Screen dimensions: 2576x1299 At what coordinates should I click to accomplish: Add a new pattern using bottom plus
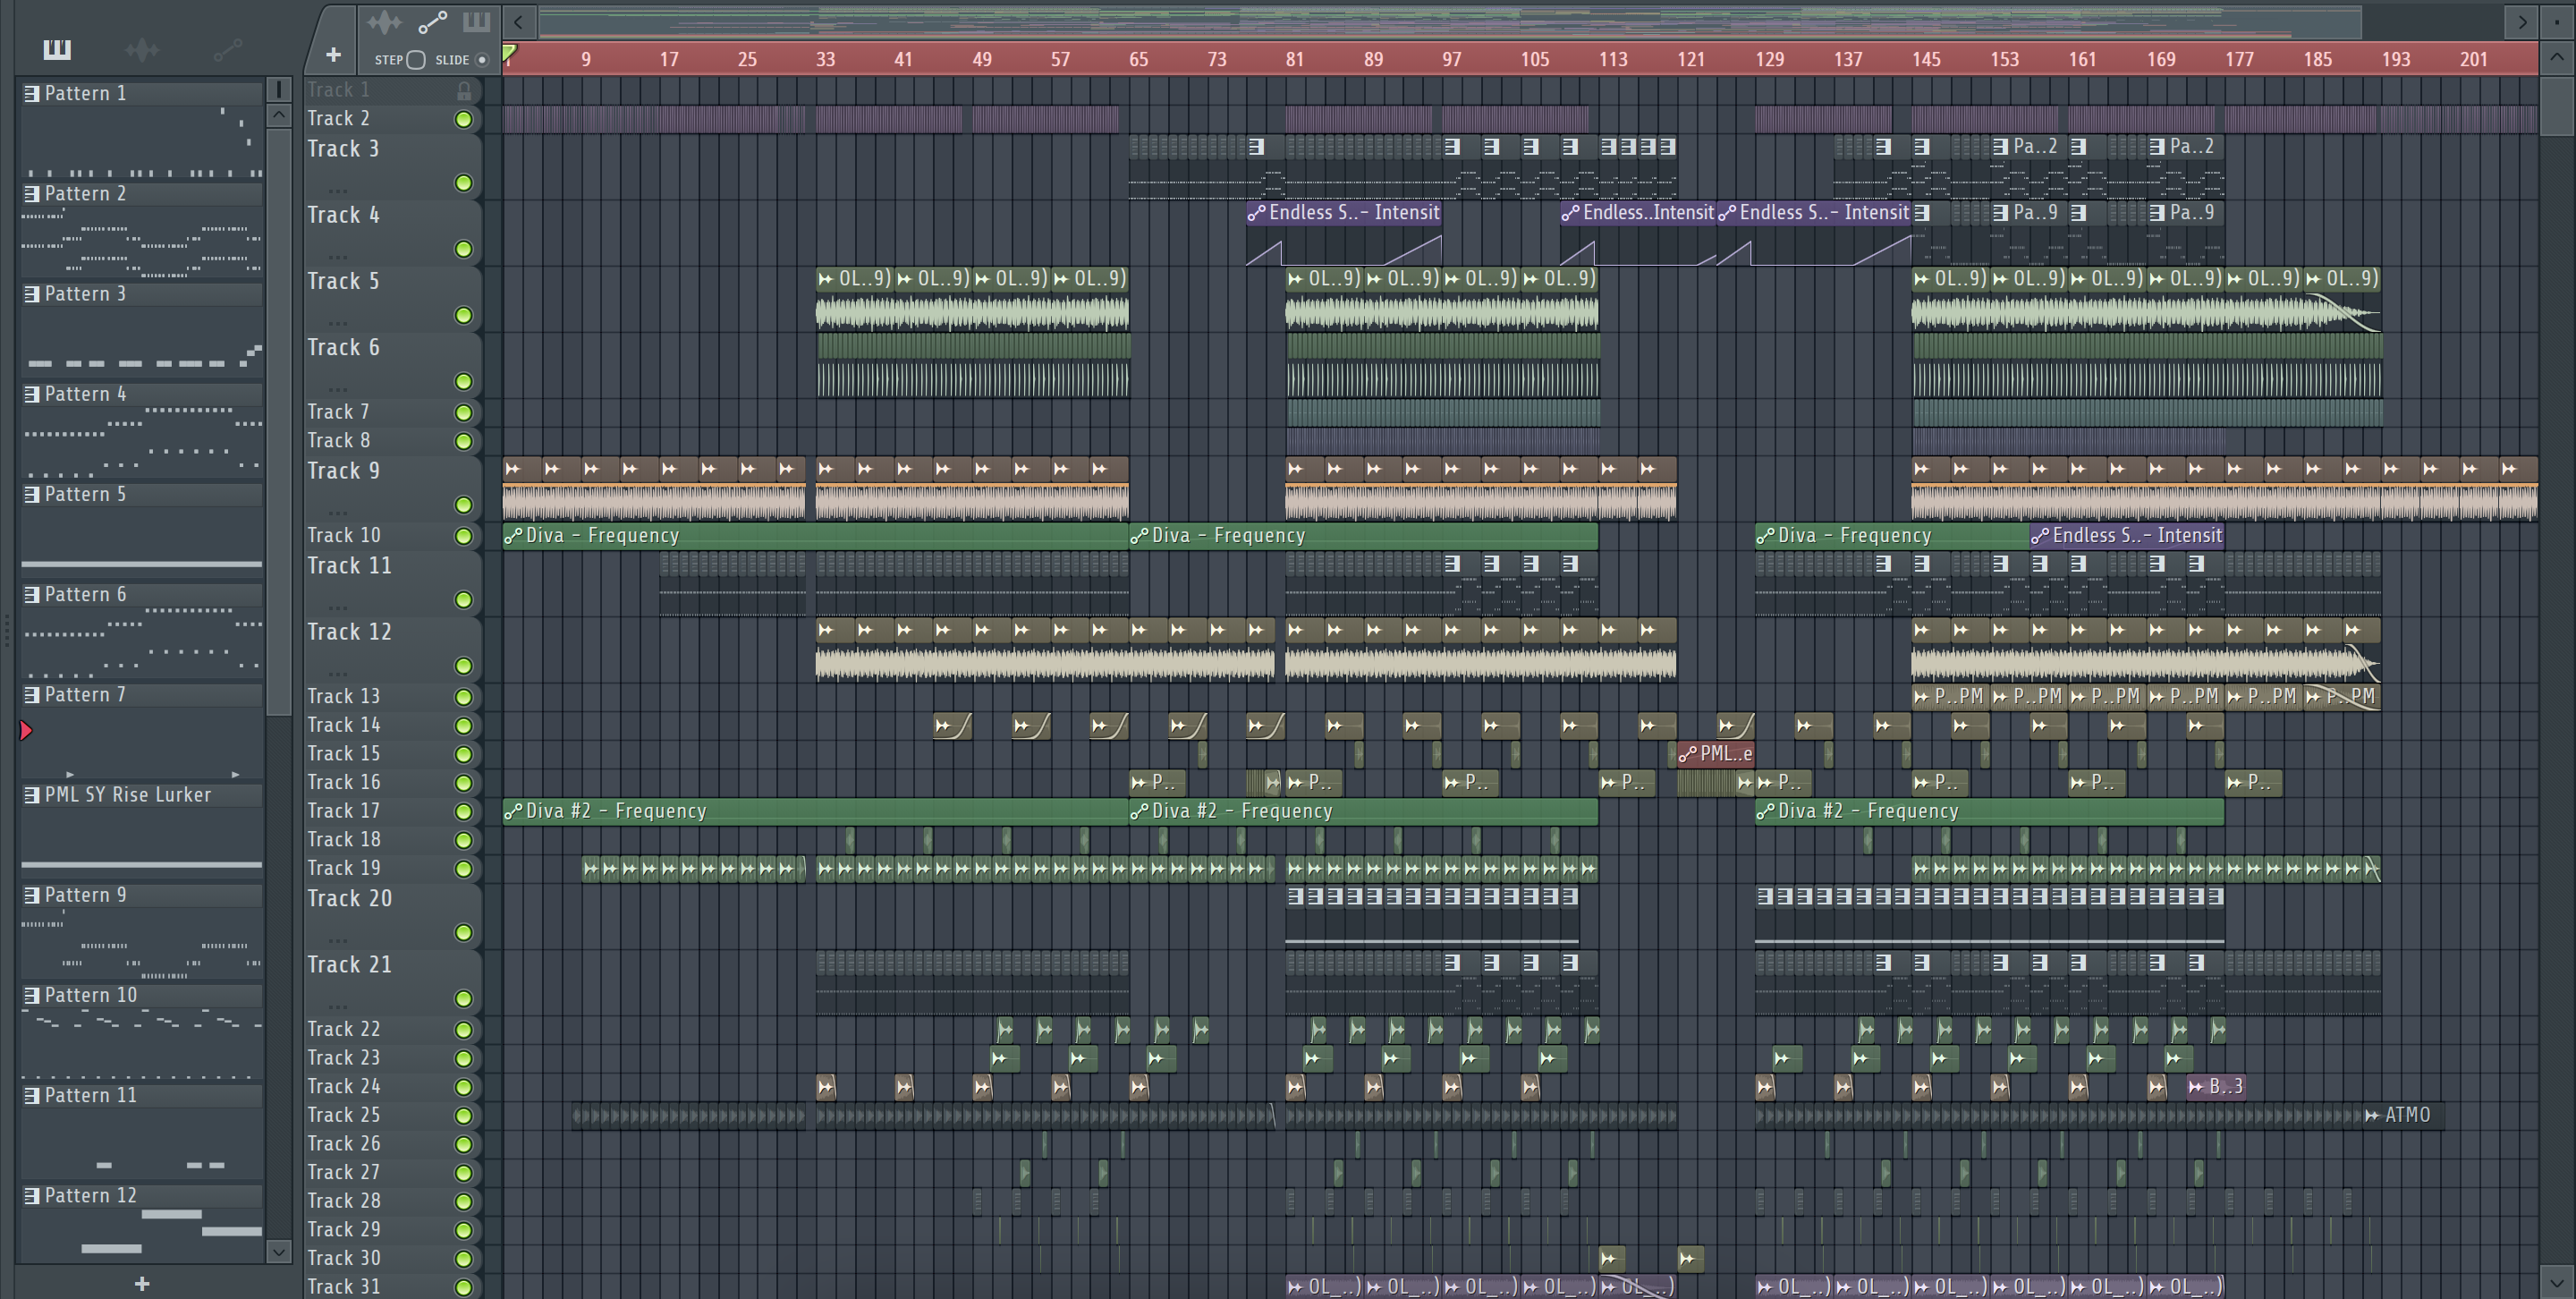tap(142, 1283)
